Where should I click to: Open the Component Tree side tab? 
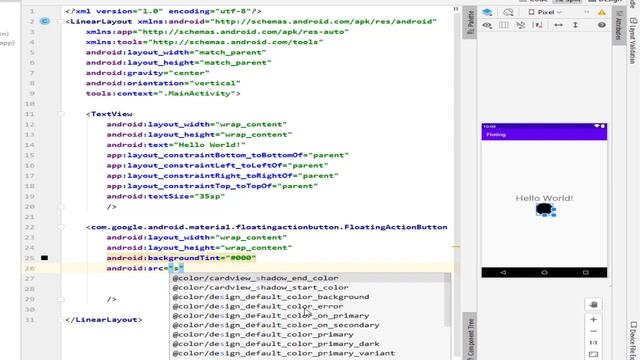pos(470,337)
